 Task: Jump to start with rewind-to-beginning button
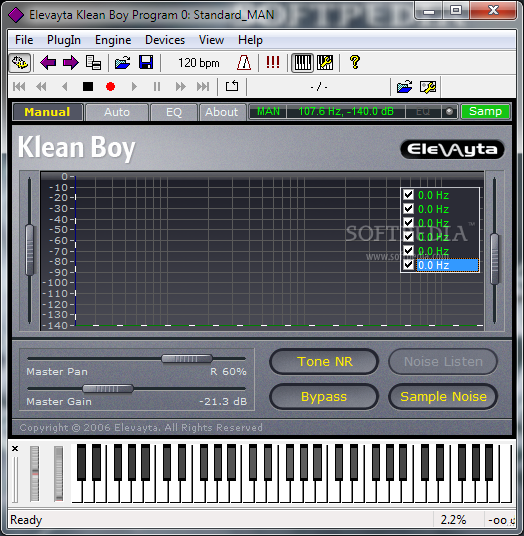point(19,87)
